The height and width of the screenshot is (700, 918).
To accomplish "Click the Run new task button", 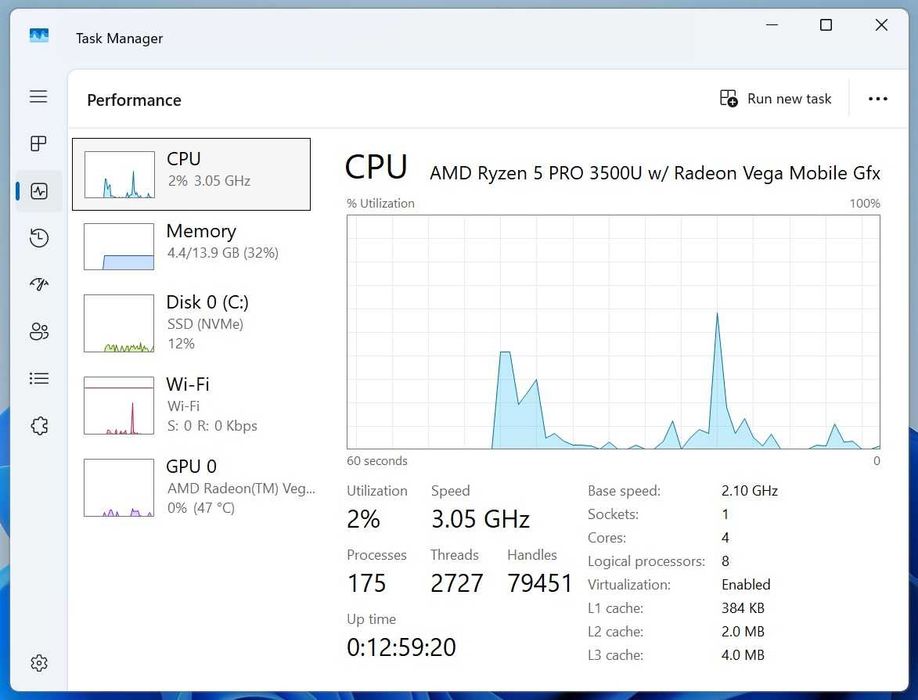I will click(x=776, y=99).
